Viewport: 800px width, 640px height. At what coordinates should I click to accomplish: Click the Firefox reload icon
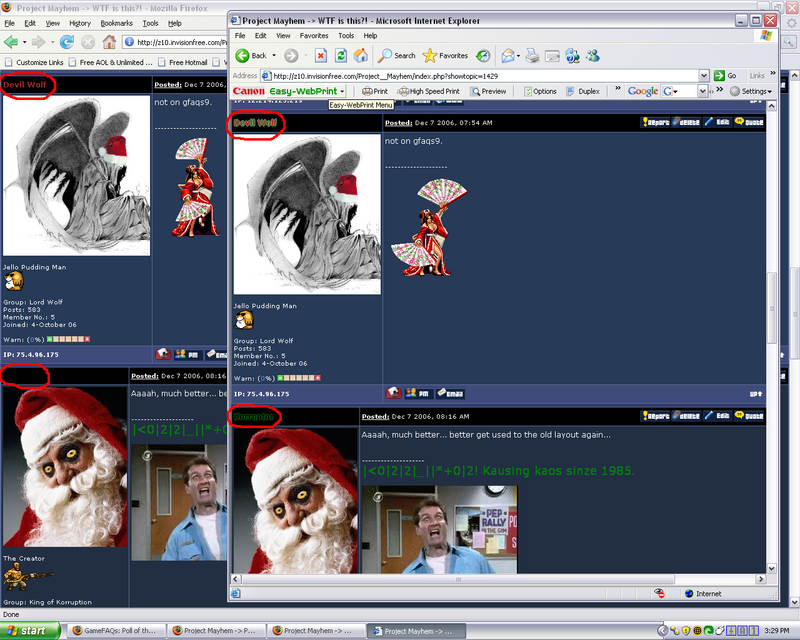point(67,42)
